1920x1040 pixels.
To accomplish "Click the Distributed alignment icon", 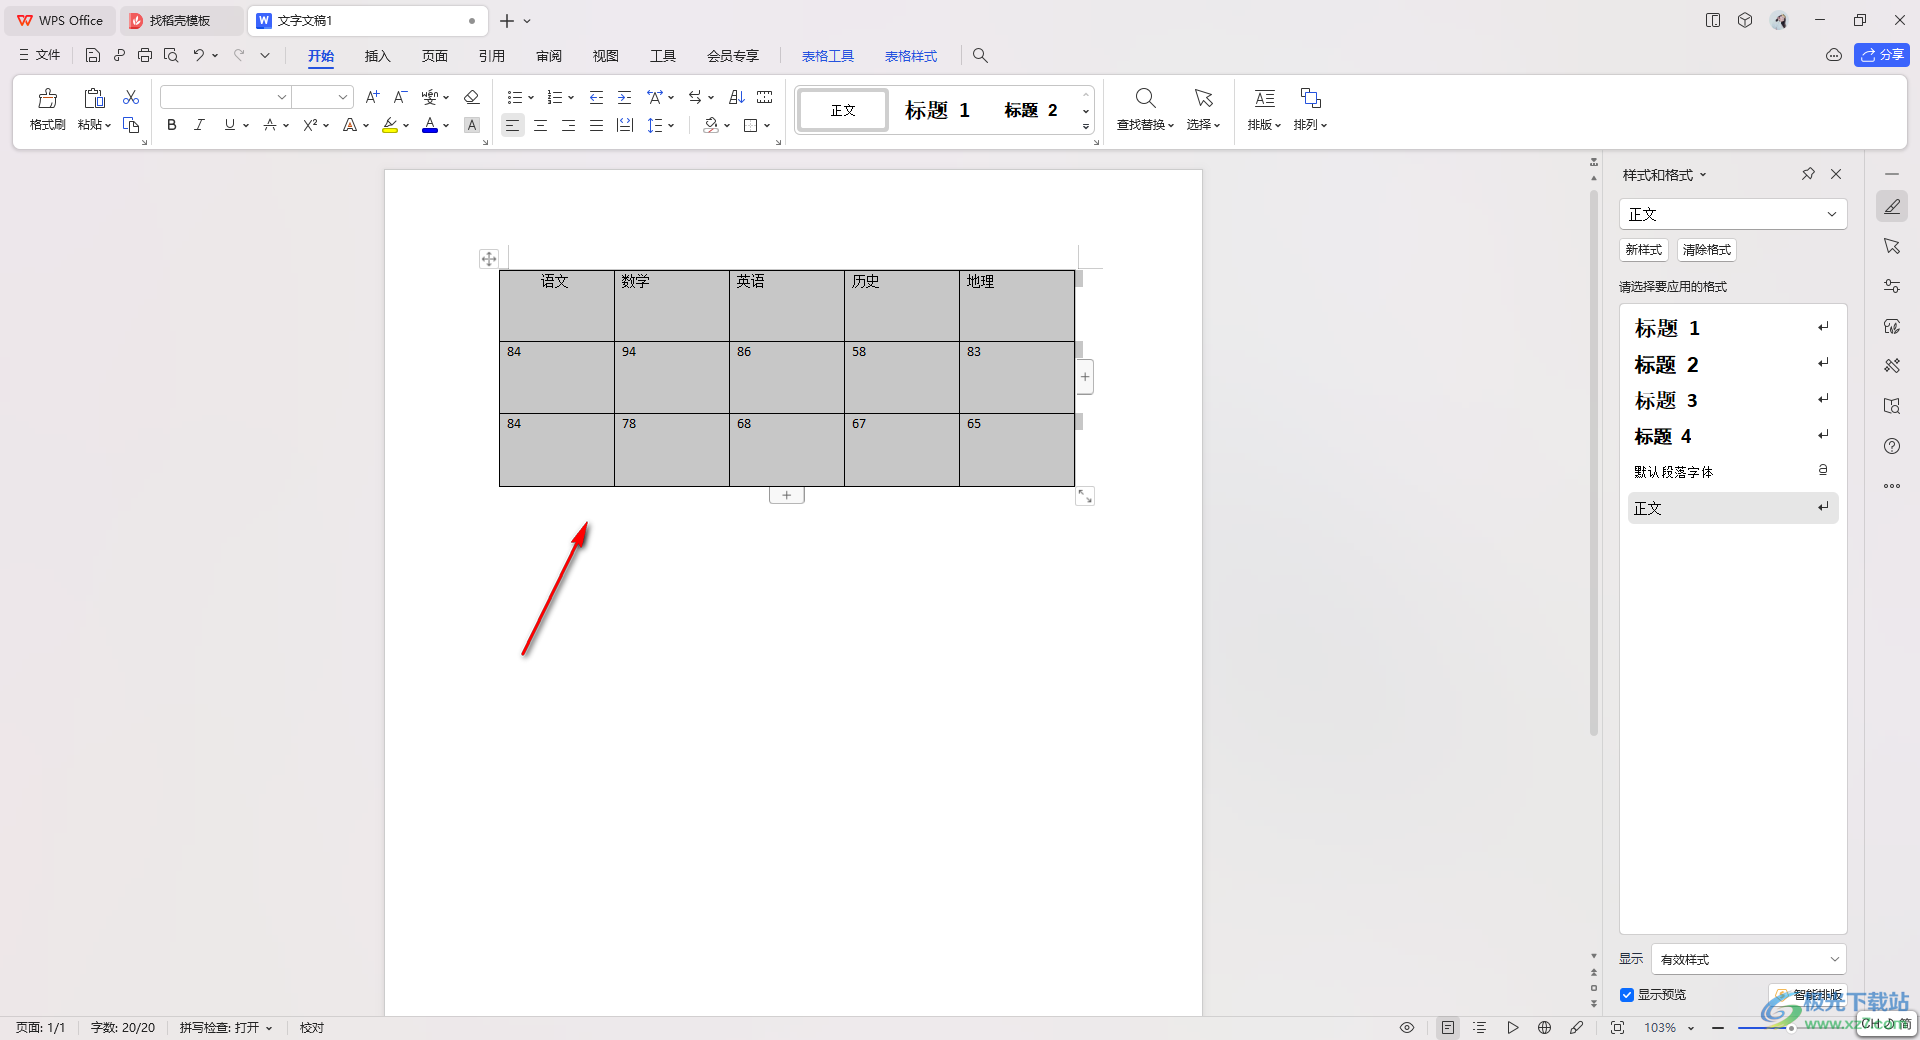I will click(x=625, y=125).
